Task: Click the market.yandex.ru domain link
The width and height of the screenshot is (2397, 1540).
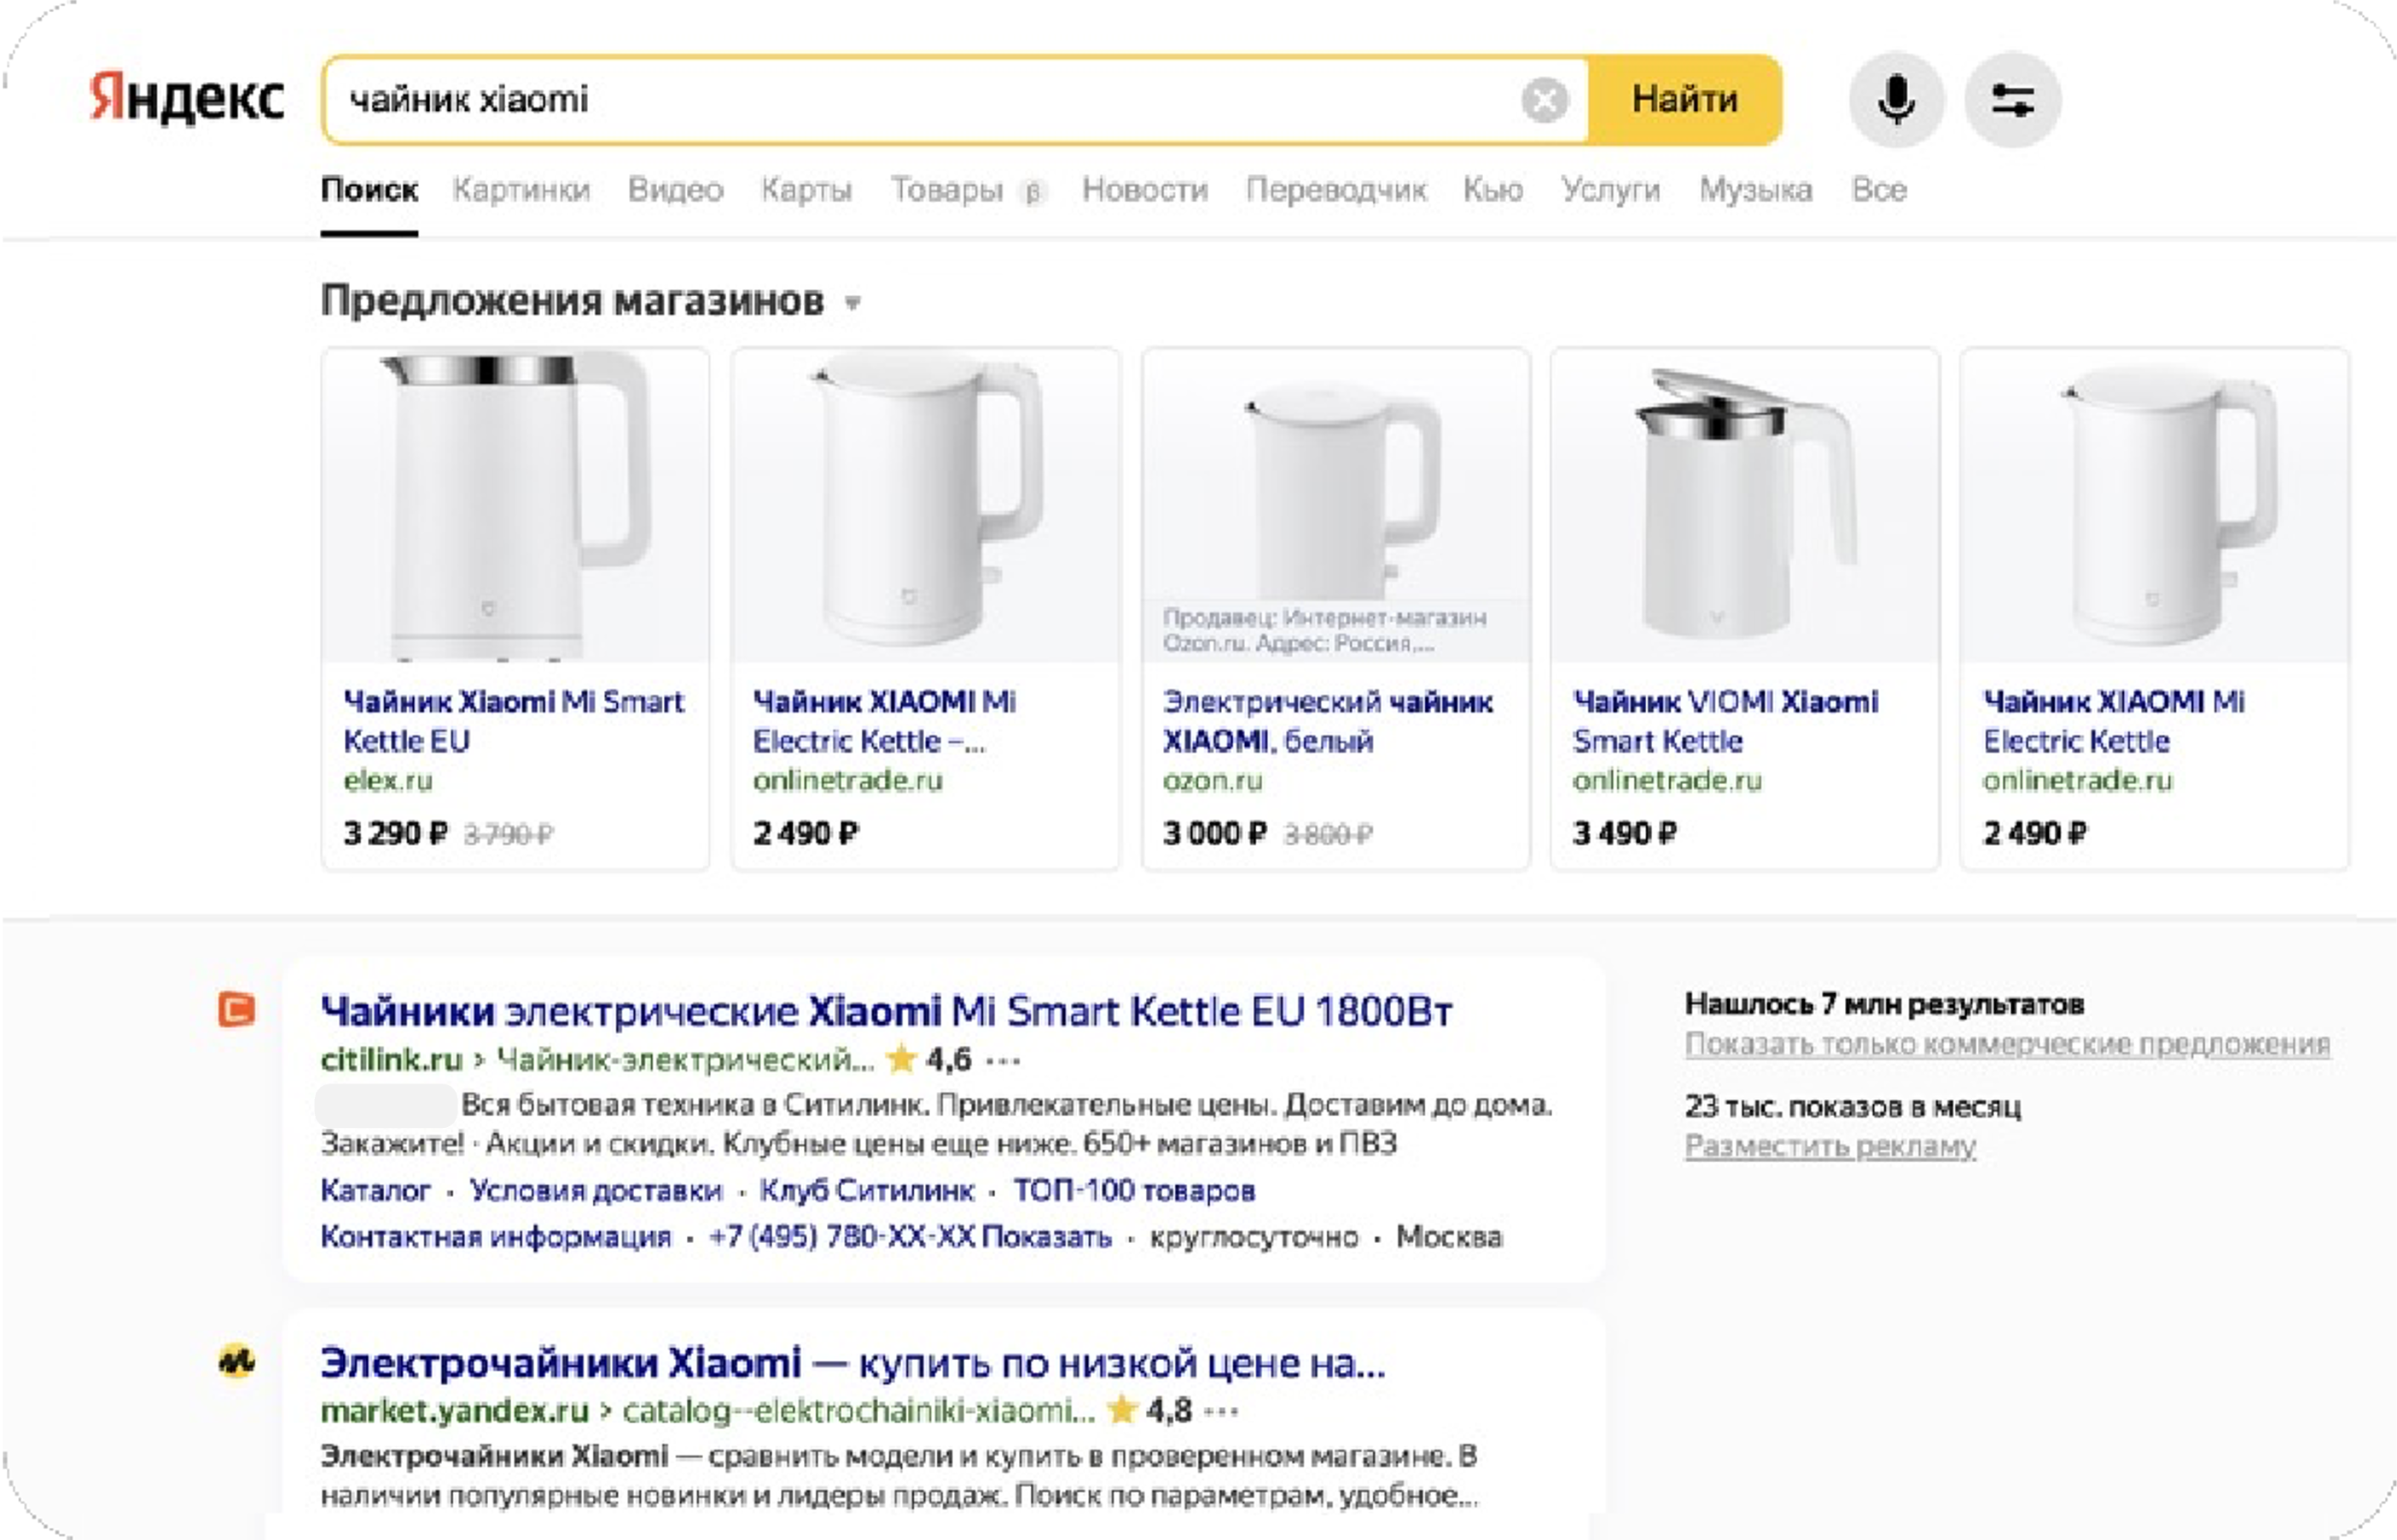Action: pyautogui.click(x=454, y=1410)
